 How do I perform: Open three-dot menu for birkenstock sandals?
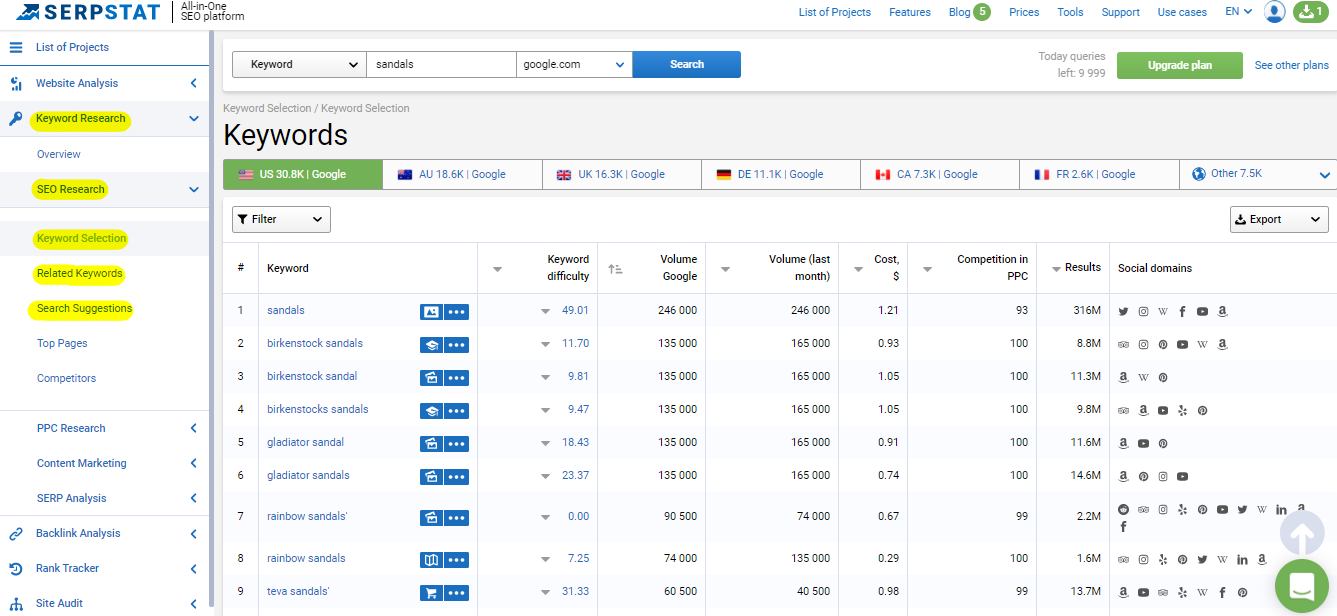click(457, 344)
